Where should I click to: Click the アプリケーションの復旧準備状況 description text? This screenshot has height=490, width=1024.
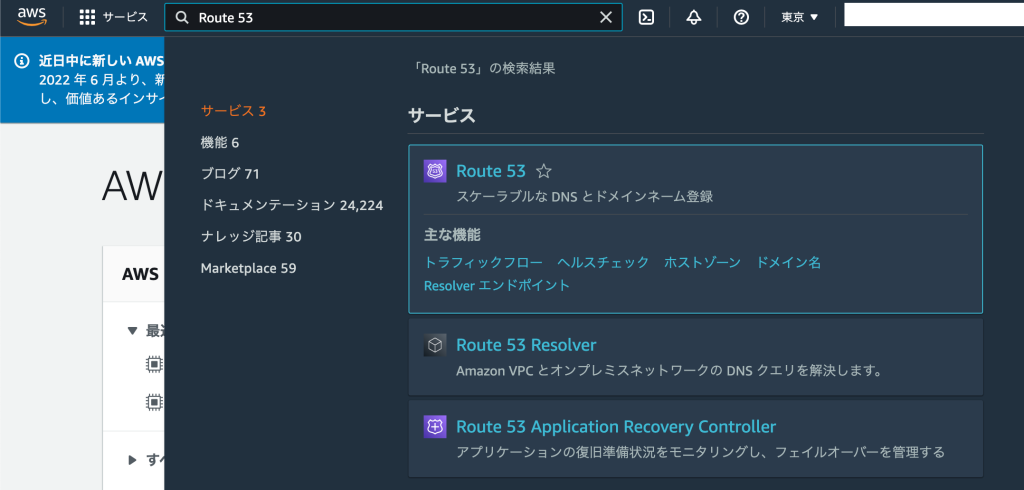[701, 452]
